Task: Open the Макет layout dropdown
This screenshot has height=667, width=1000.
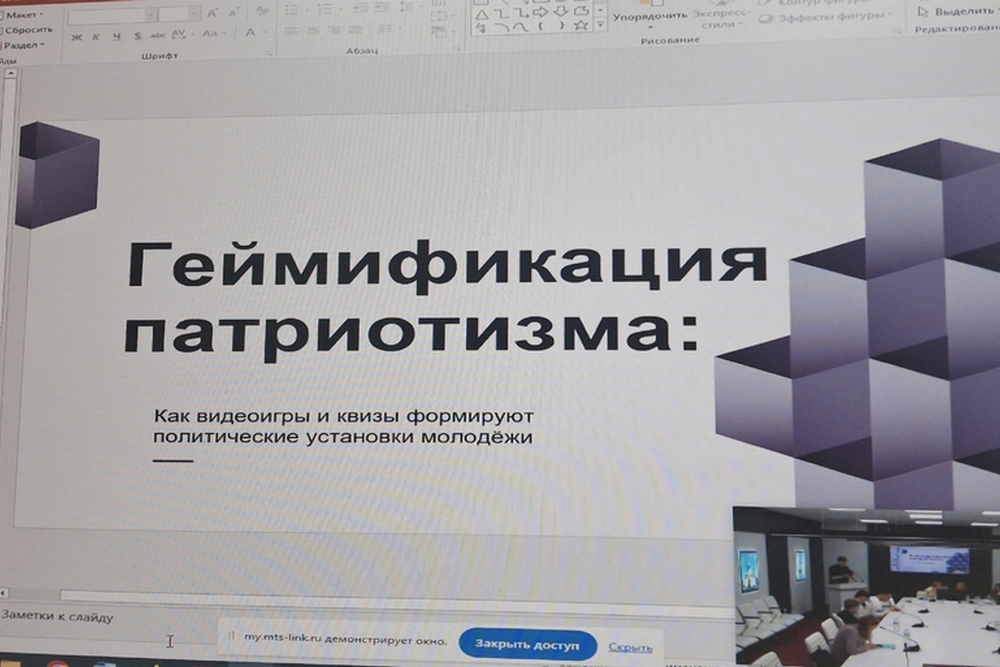Action: tap(25, 15)
